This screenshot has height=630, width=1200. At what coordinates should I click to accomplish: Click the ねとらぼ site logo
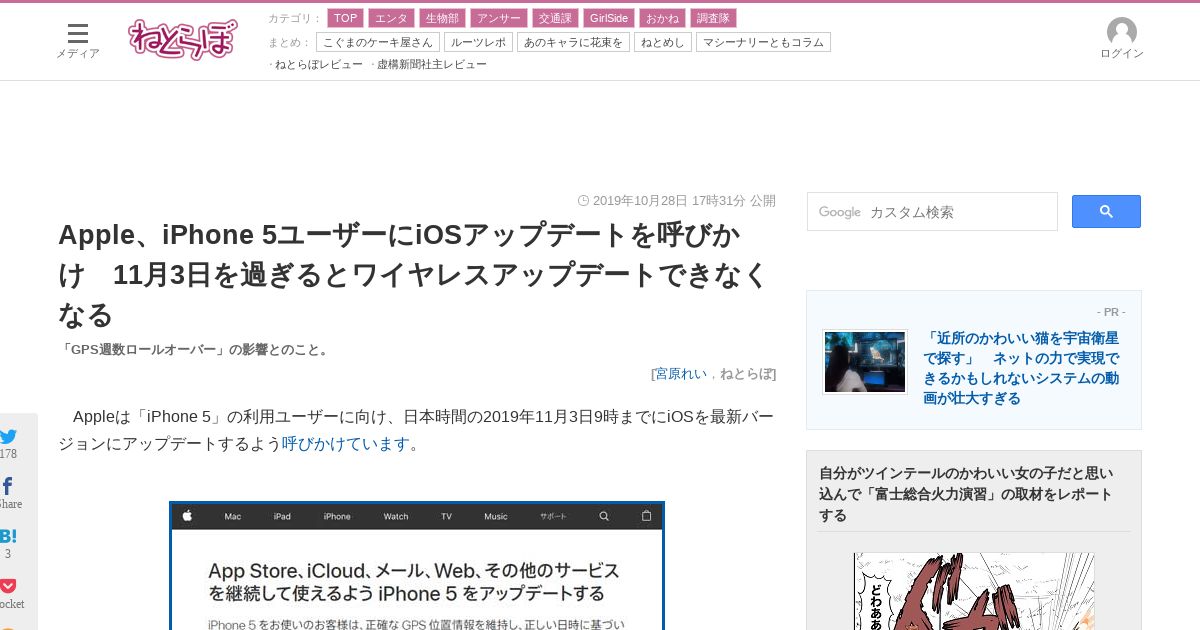[x=183, y=40]
